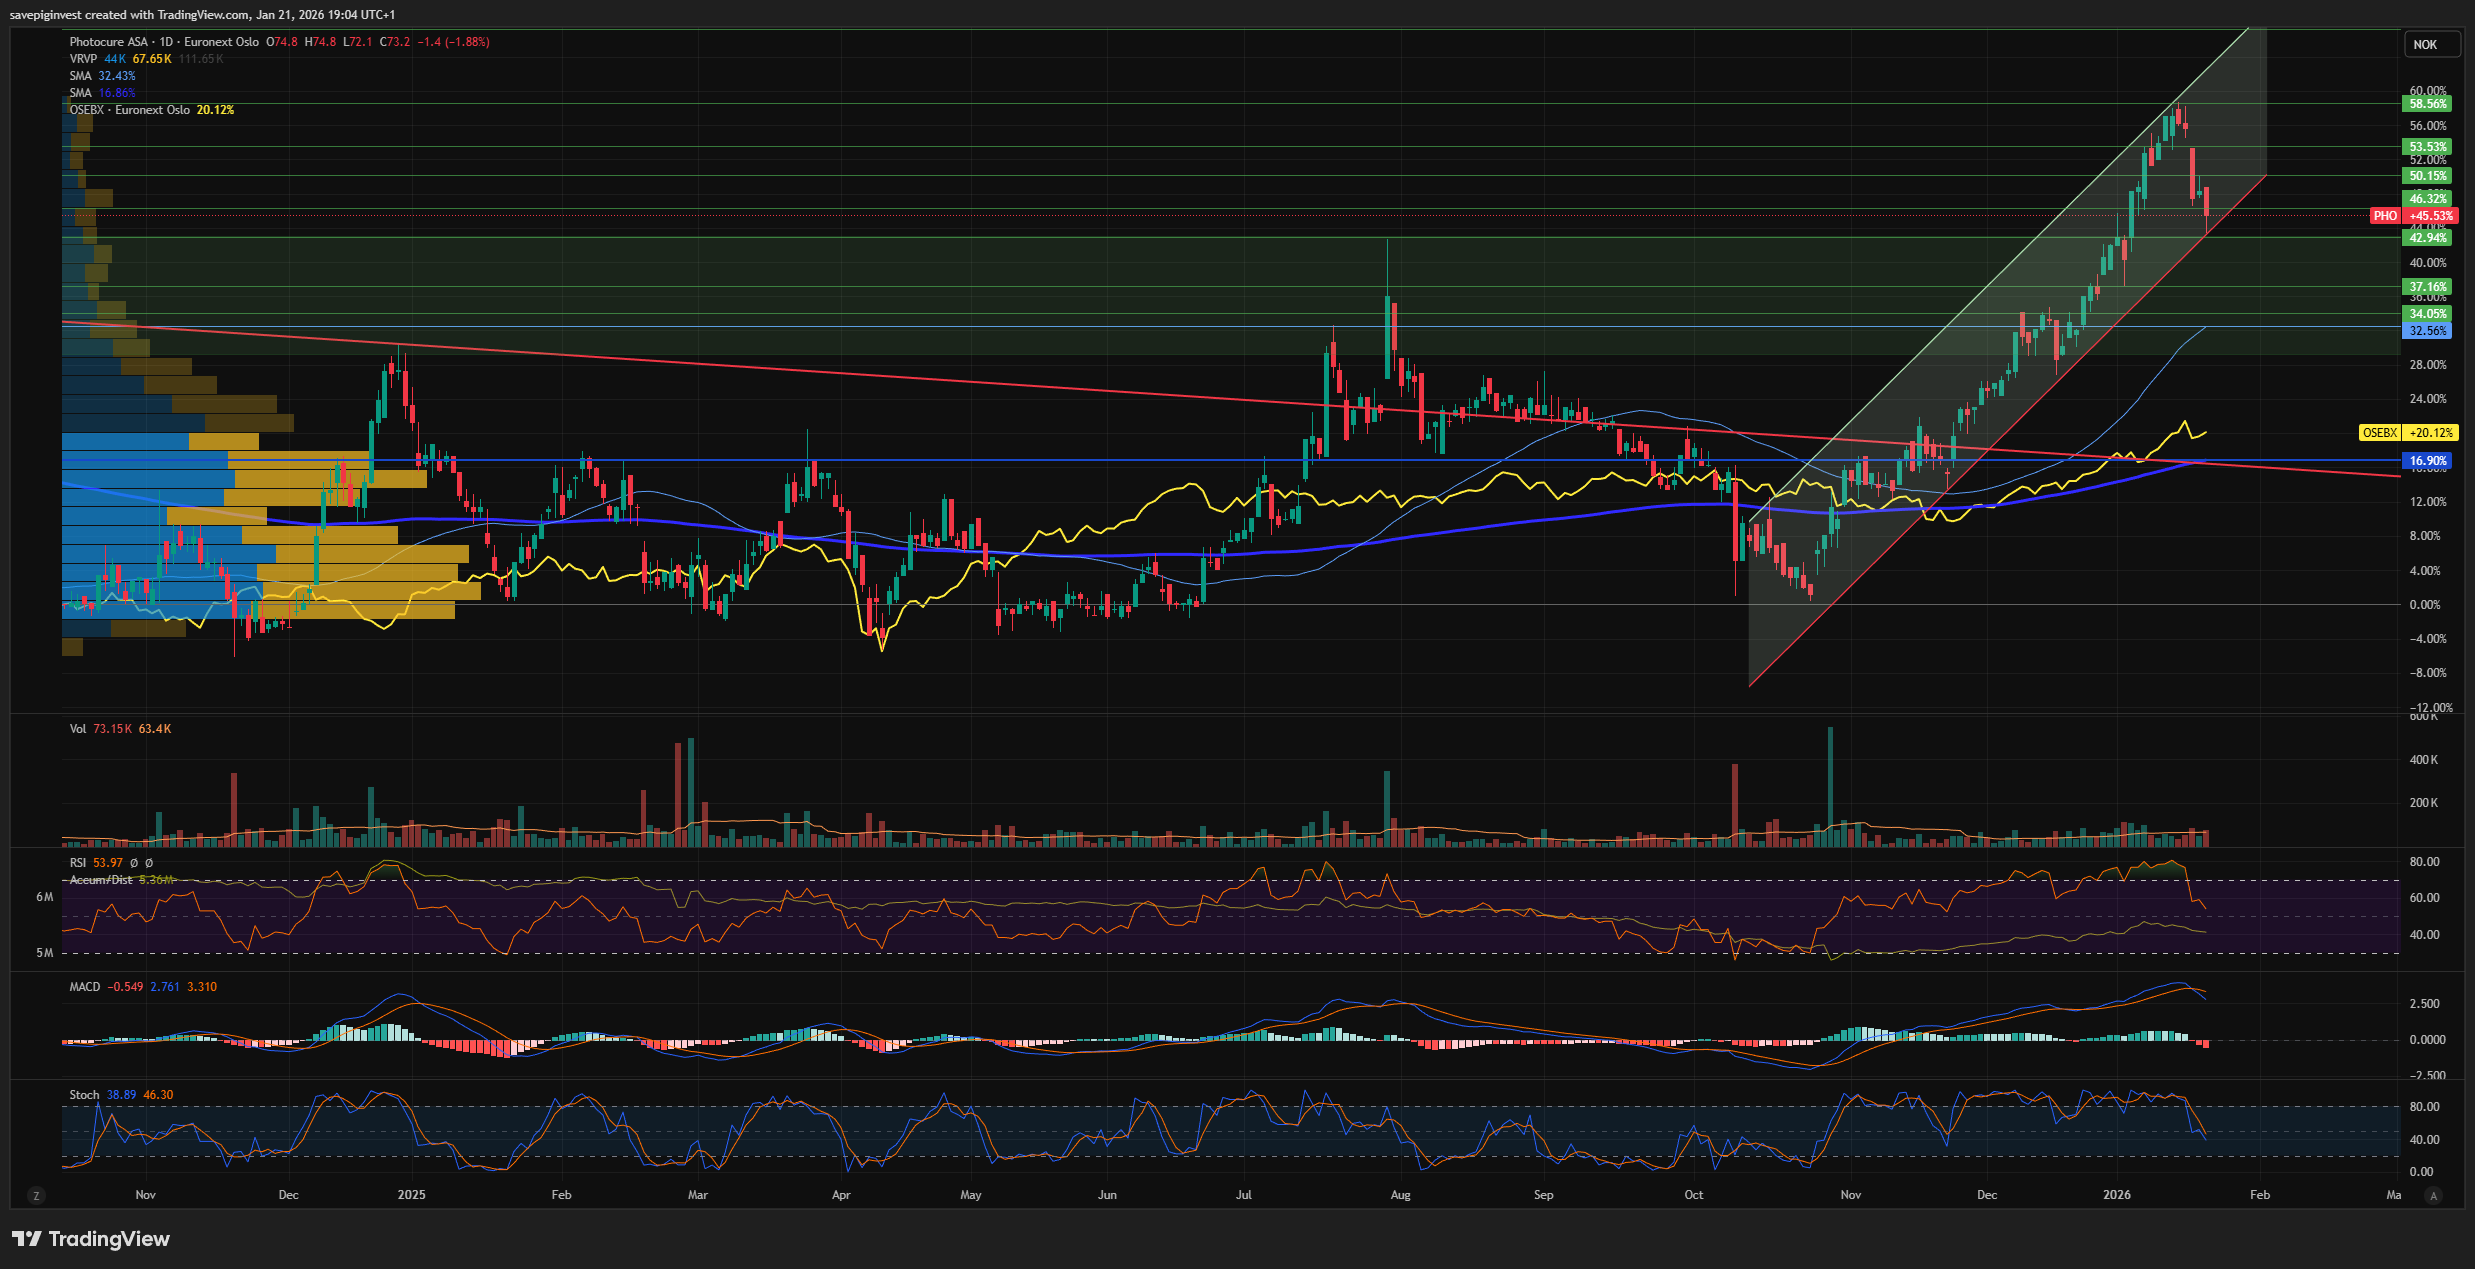Open the Vol indicator legend

78,729
